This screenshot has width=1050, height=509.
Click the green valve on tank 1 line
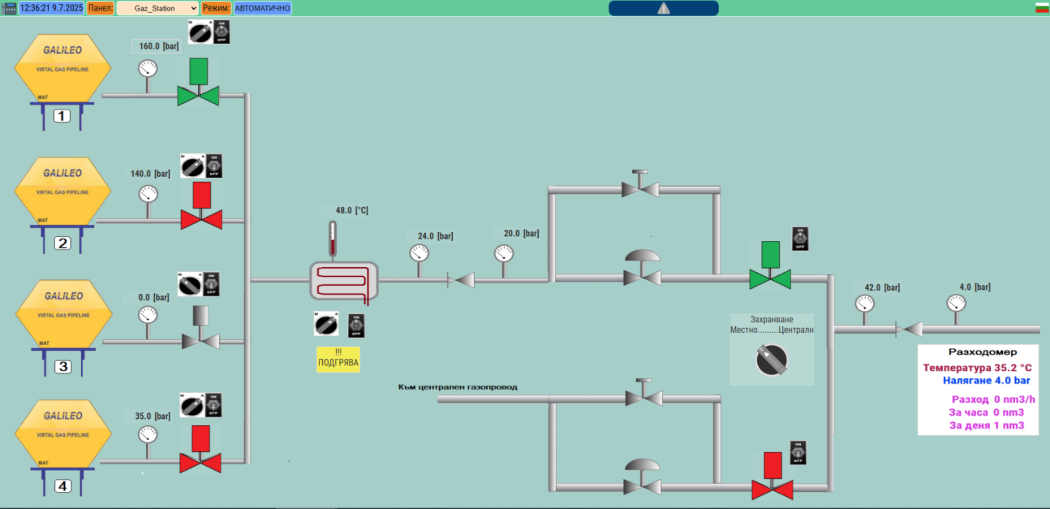tap(198, 82)
